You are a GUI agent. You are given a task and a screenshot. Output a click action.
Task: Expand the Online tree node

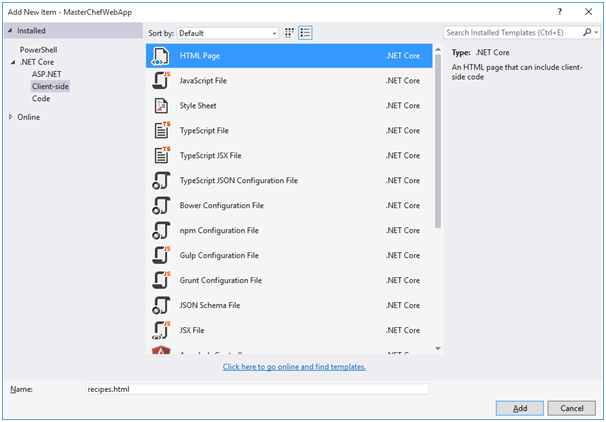[x=10, y=117]
